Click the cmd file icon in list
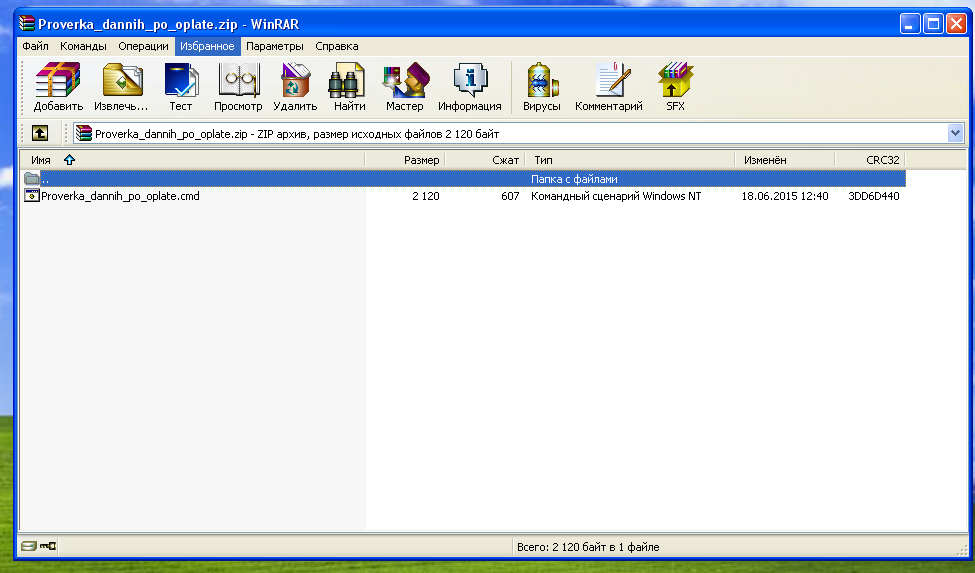975x573 pixels. tap(32, 196)
